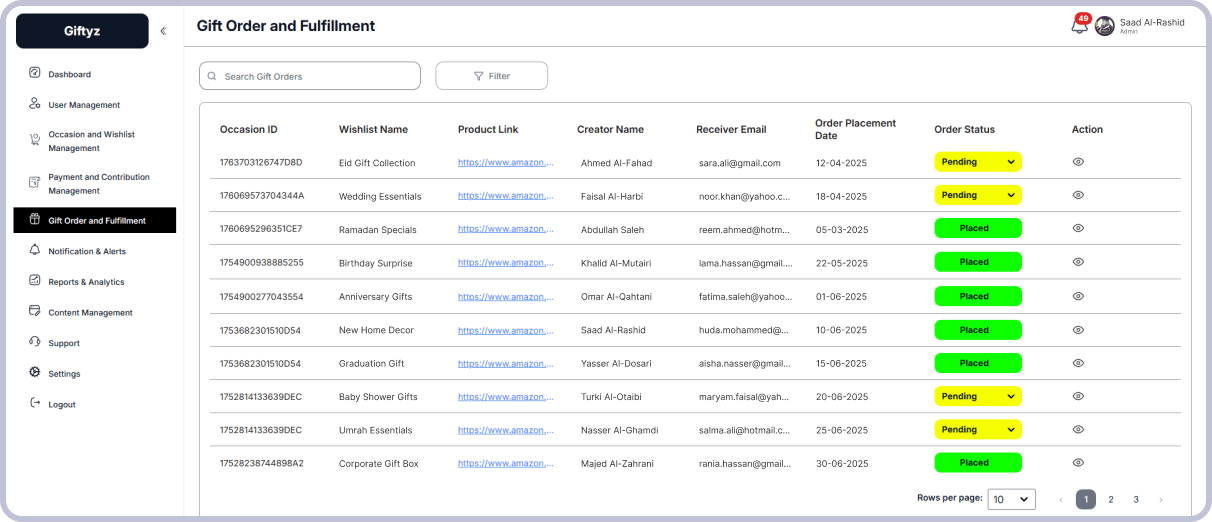View details of Eid Gift Collection order
The image size is (1212, 522).
1078,162
